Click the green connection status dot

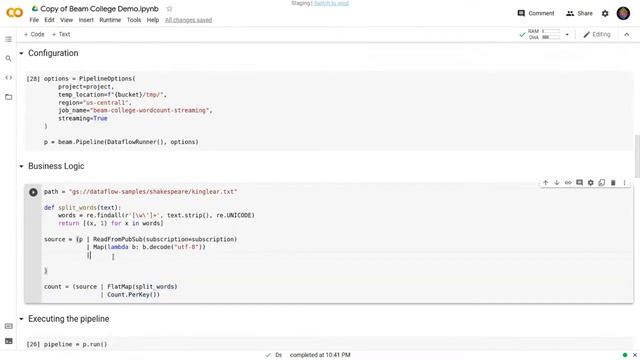tap(625, 355)
